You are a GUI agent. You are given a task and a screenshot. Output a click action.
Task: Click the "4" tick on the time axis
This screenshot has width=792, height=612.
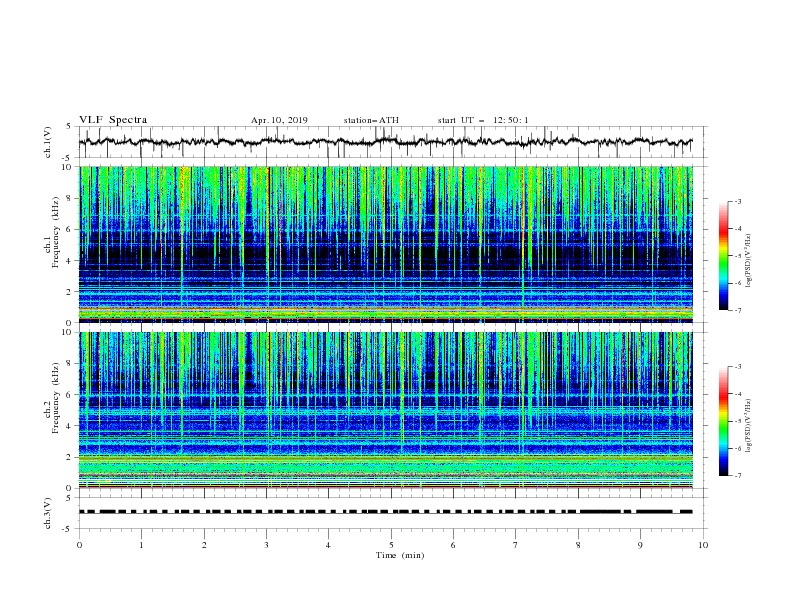click(x=328, y=545)
